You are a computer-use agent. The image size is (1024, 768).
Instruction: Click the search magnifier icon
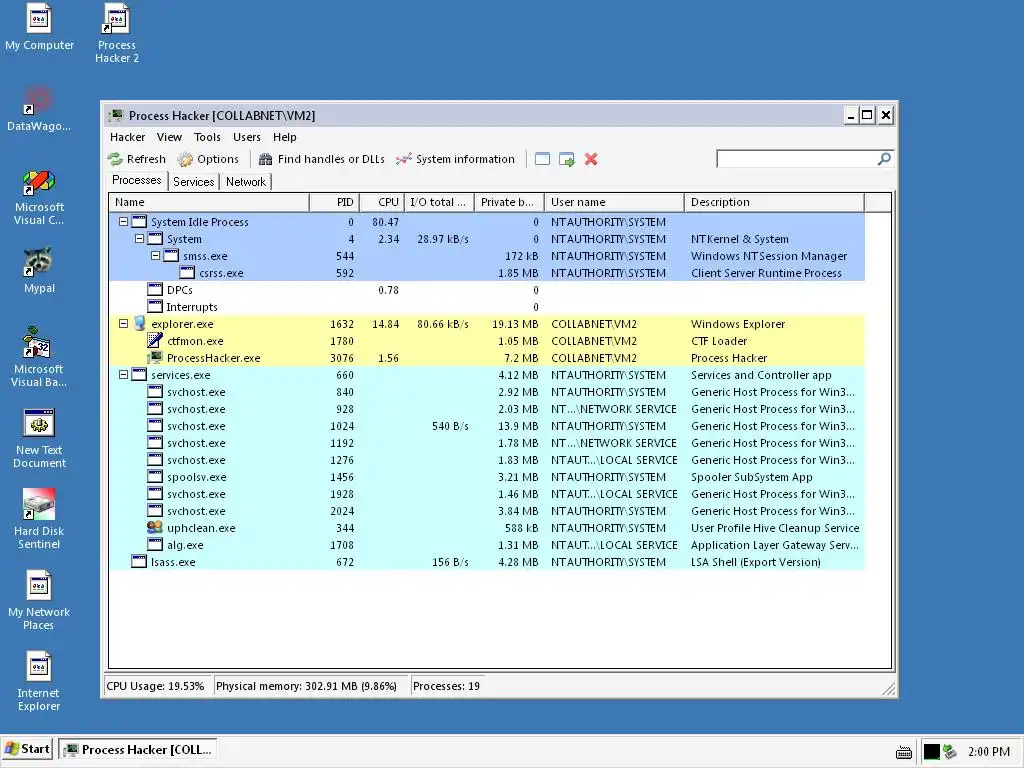click(x=884, y=159)
